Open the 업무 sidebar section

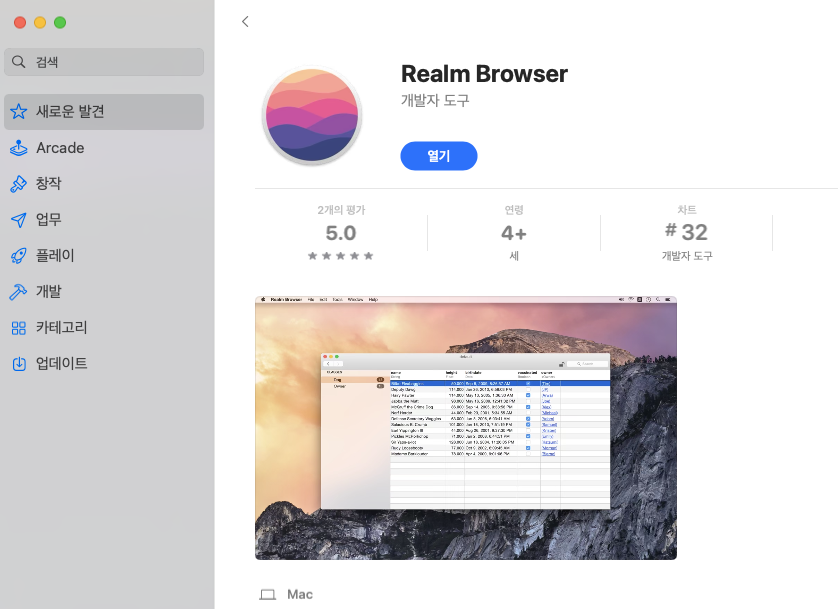pyautogui.click(x=104, y=220)
